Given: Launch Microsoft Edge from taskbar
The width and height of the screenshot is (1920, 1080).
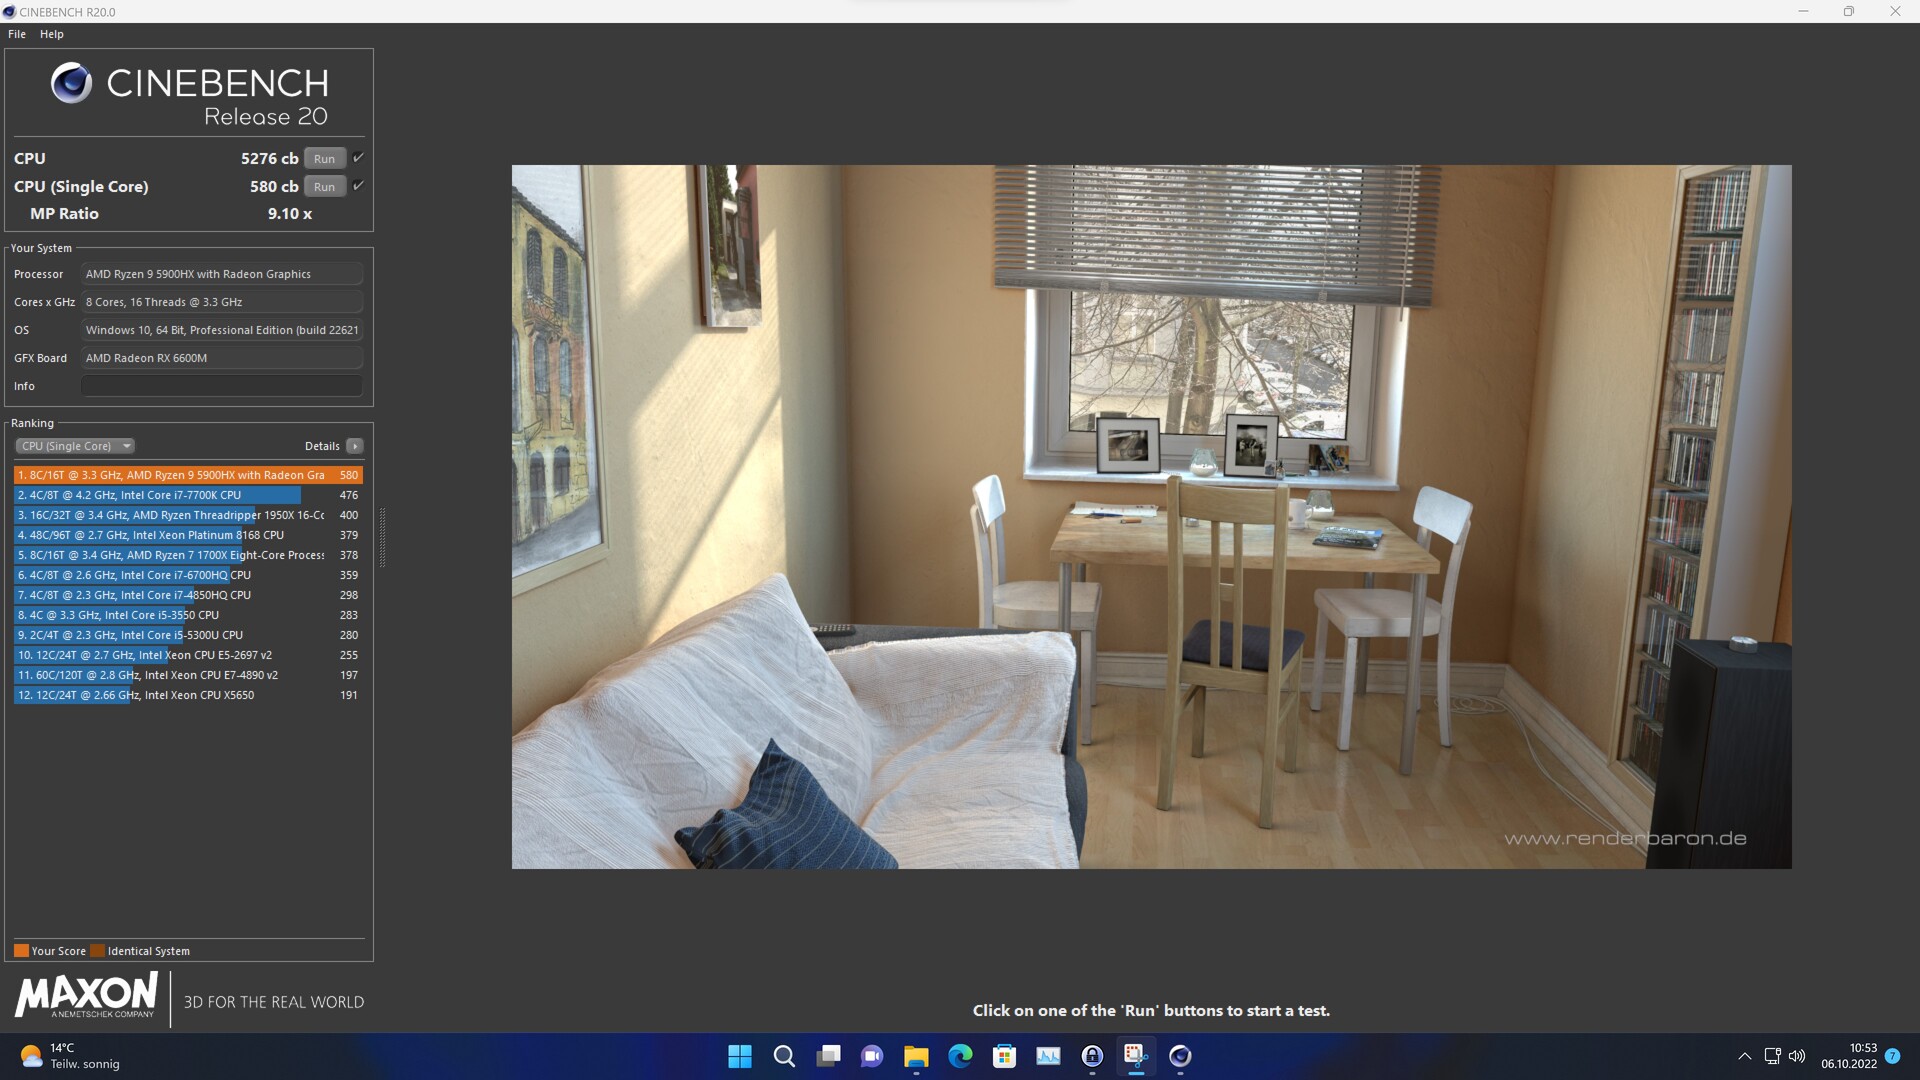Looking at the screenshot, I should (x=960, y=1056).
